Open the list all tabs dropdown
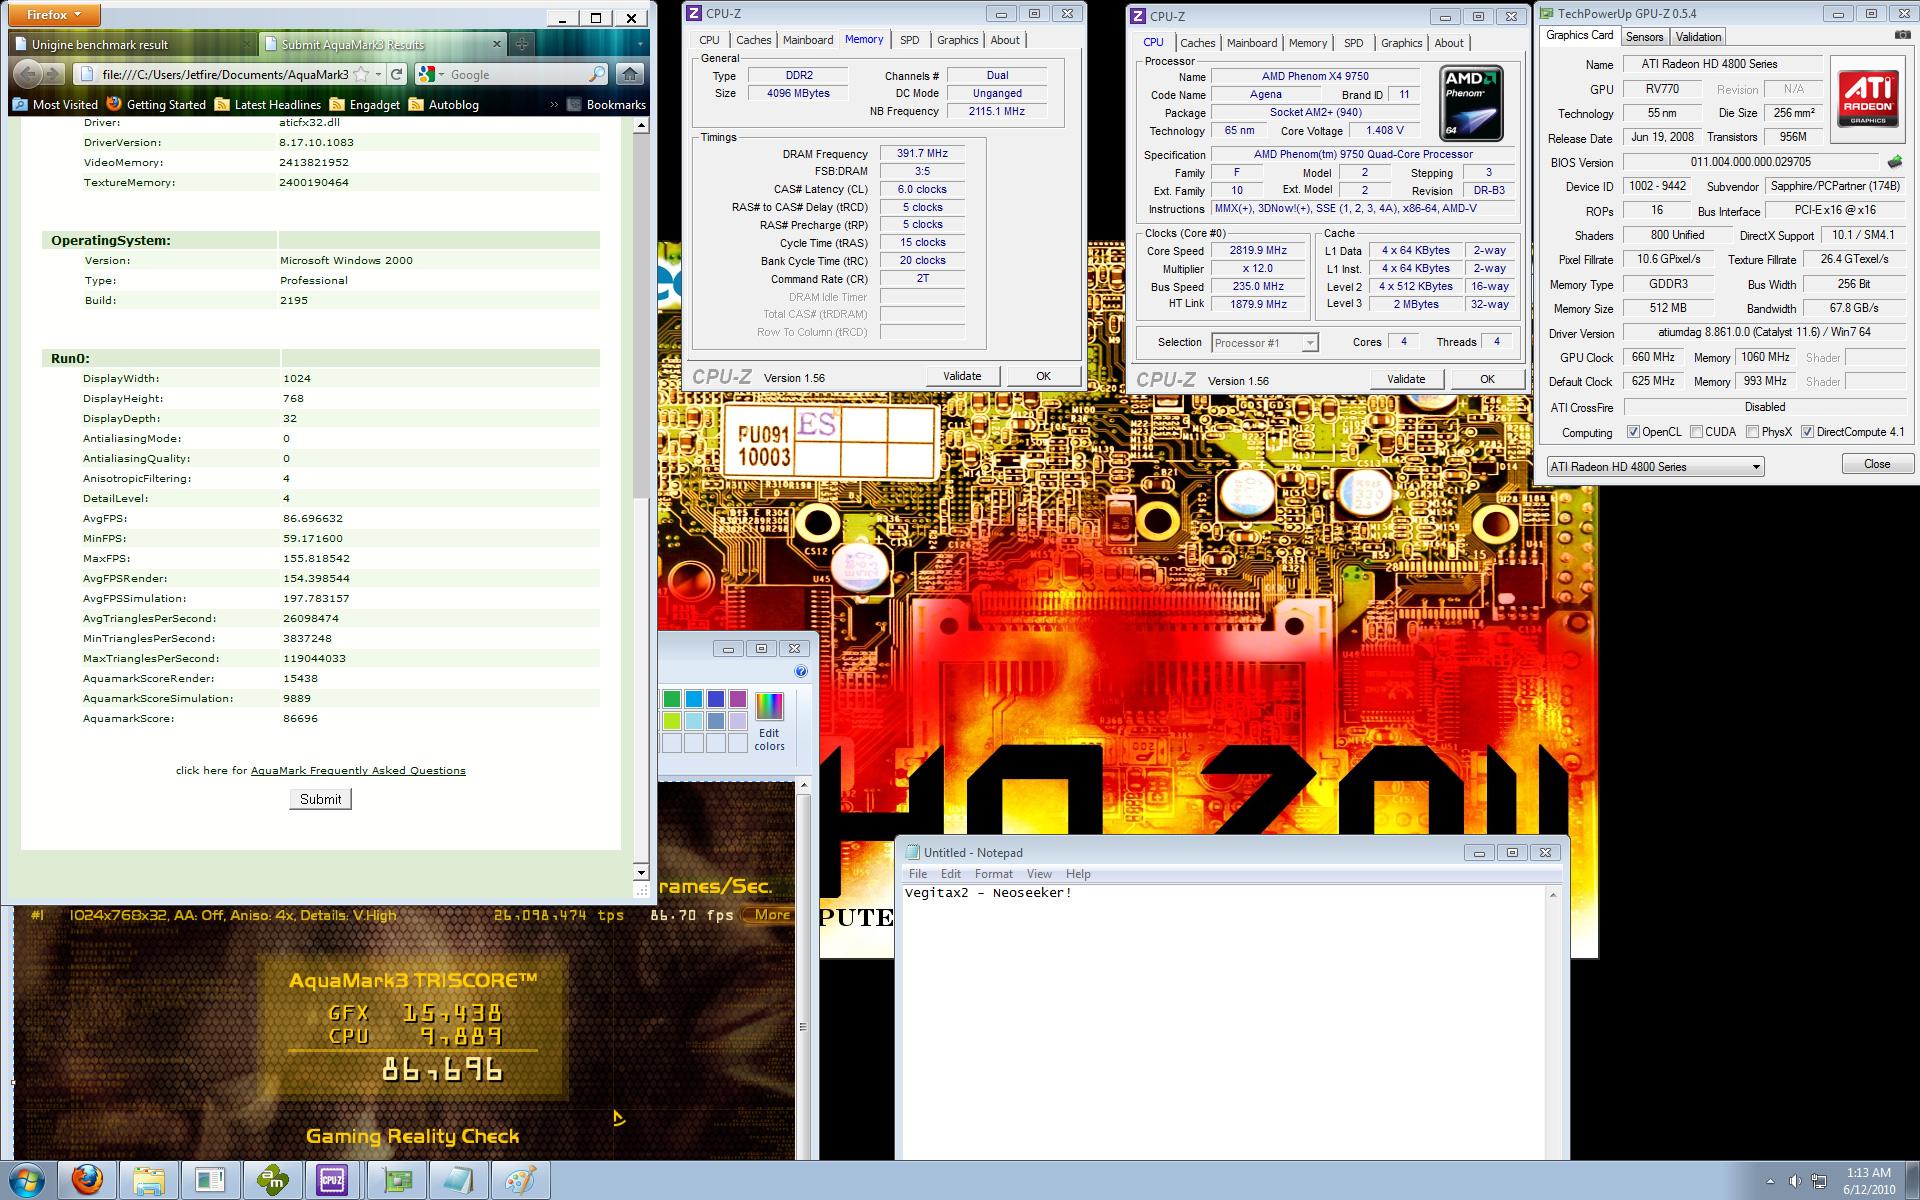The width and height of the screenshot is (1920, 1200). [x=640, y=44]
